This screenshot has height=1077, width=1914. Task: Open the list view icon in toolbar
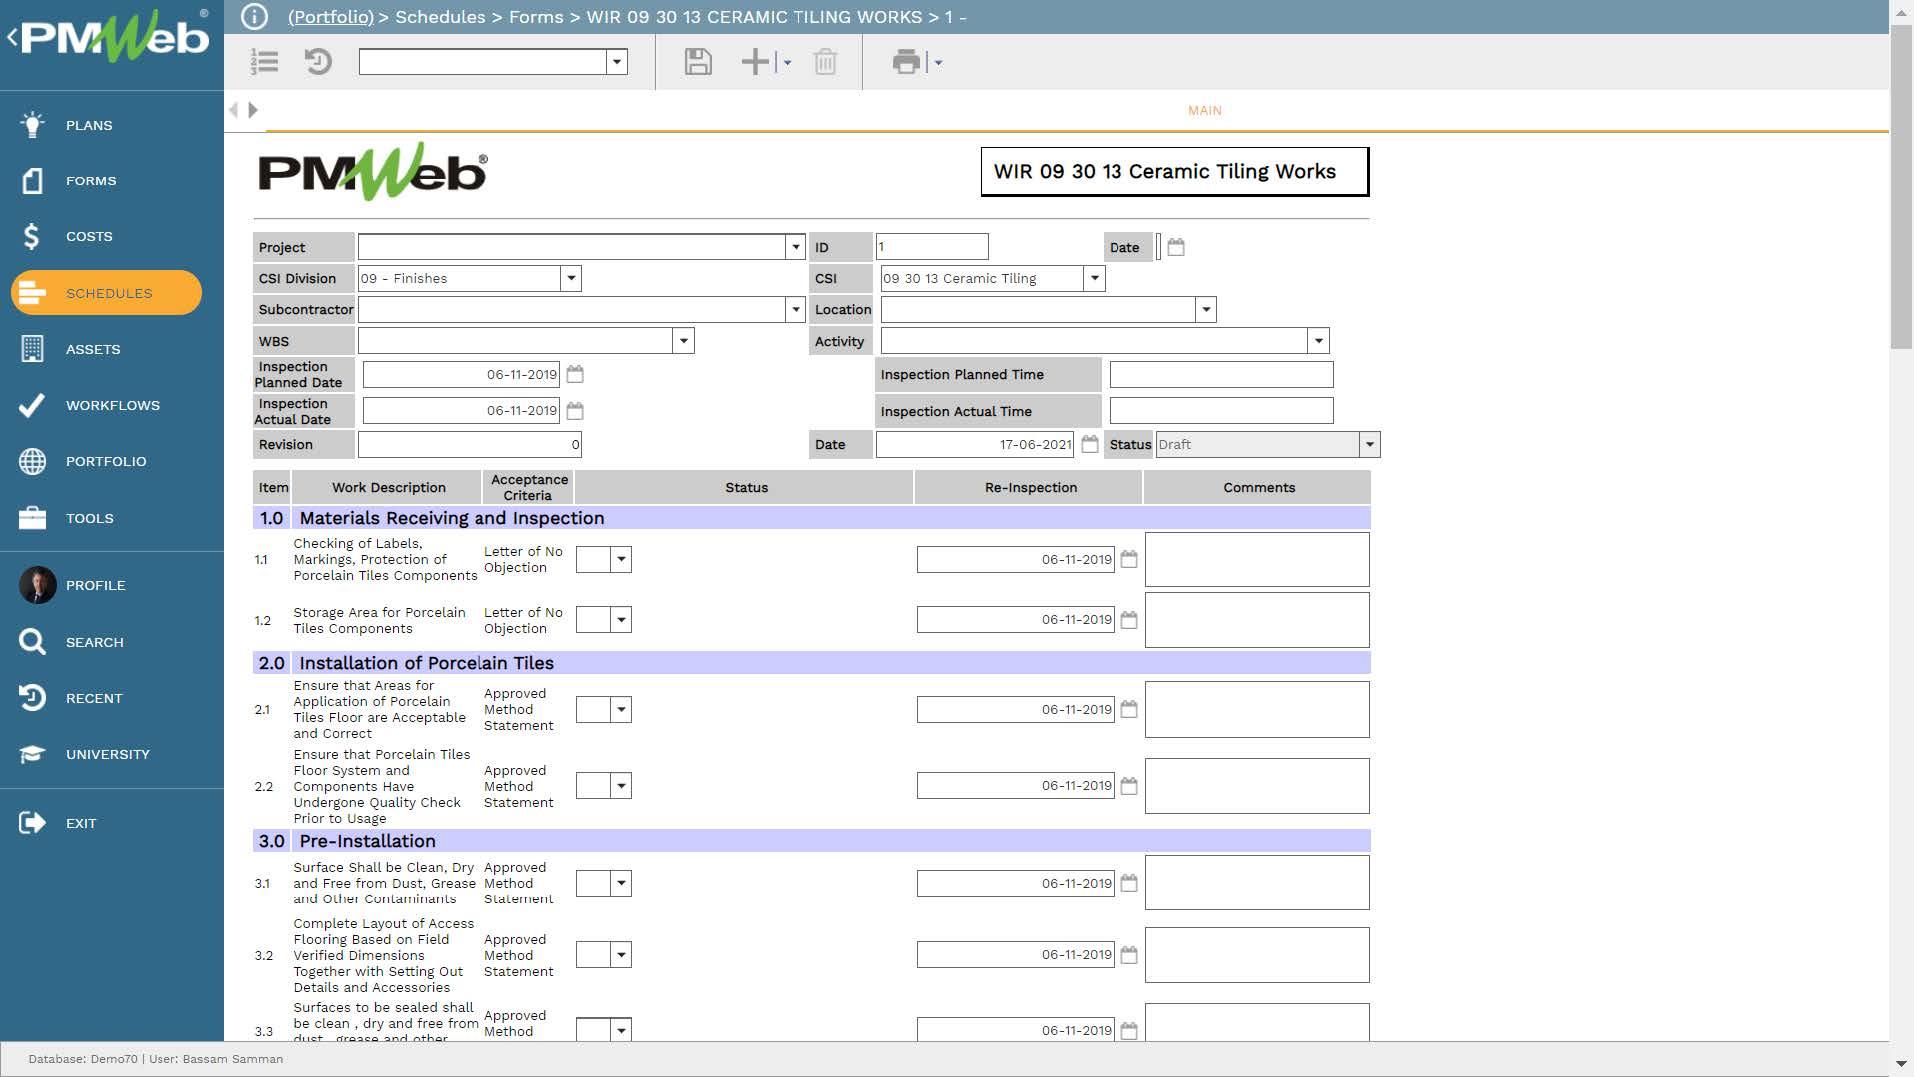(265, 62)
